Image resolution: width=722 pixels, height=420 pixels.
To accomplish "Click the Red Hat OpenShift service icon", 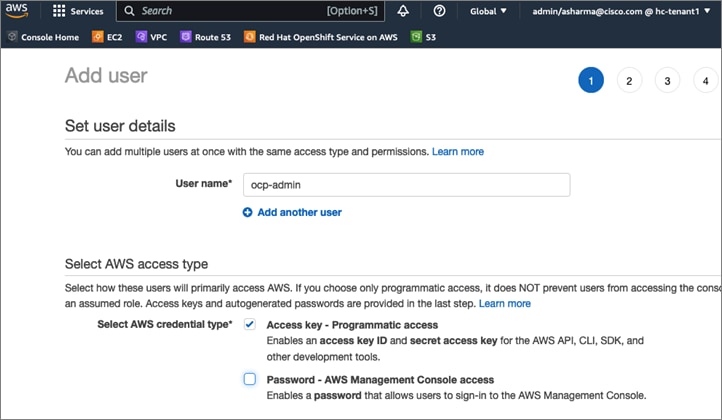I will coord(249,36).
